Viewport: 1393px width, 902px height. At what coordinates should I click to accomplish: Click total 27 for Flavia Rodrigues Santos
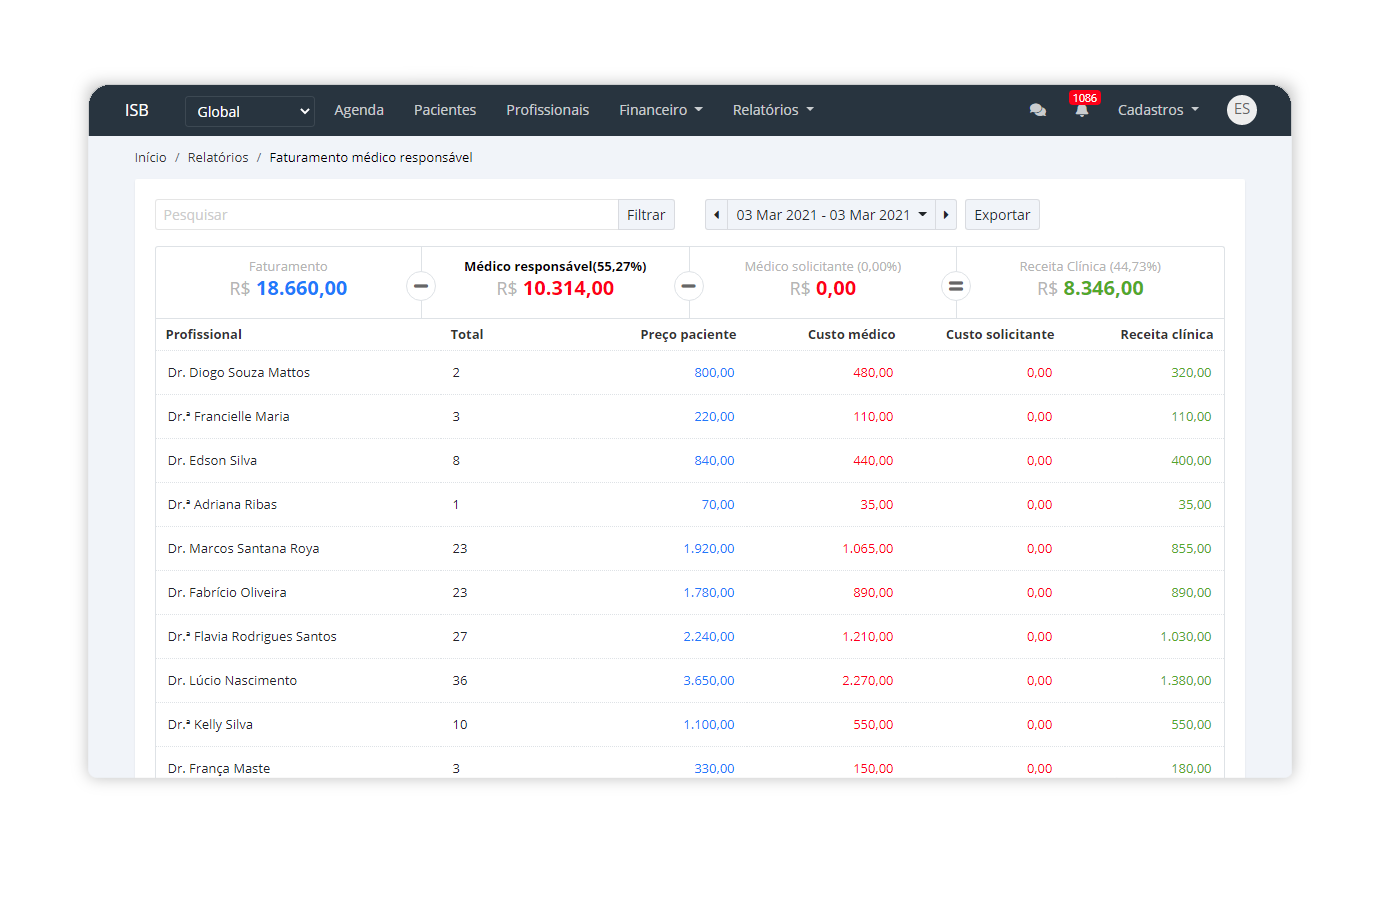[460, 636]
